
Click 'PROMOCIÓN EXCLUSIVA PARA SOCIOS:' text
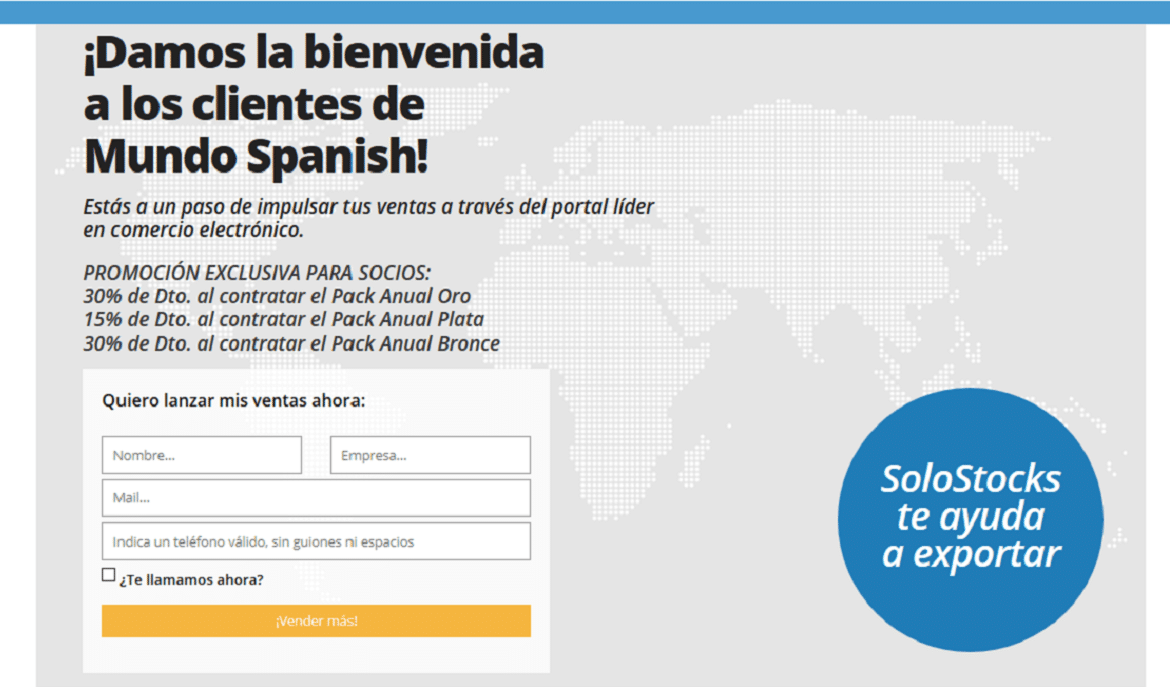tap(257, 272)
